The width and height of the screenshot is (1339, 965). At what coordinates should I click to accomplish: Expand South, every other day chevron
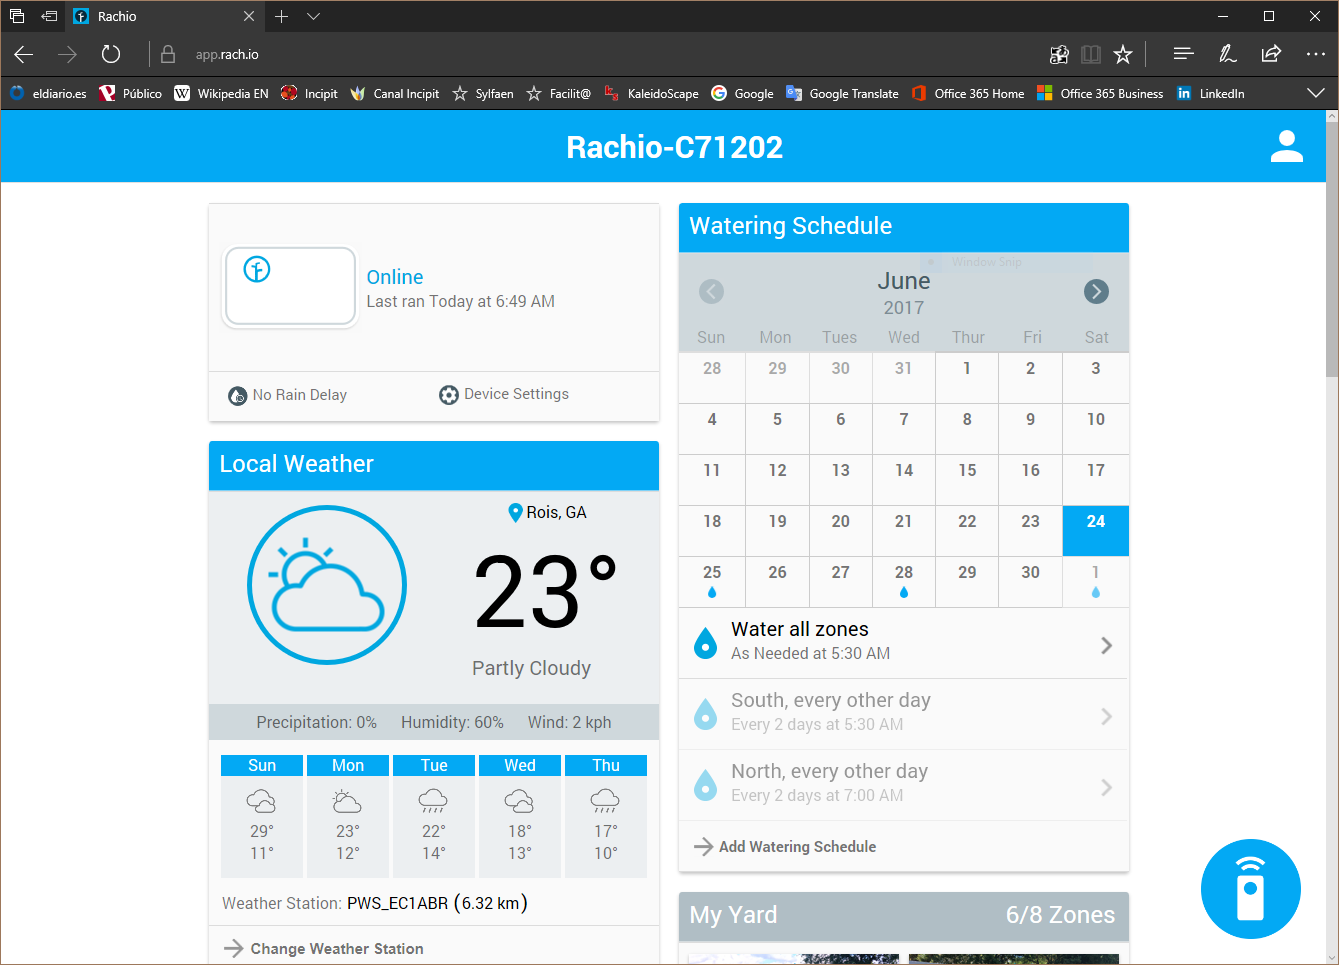(x=1106, y=716)
